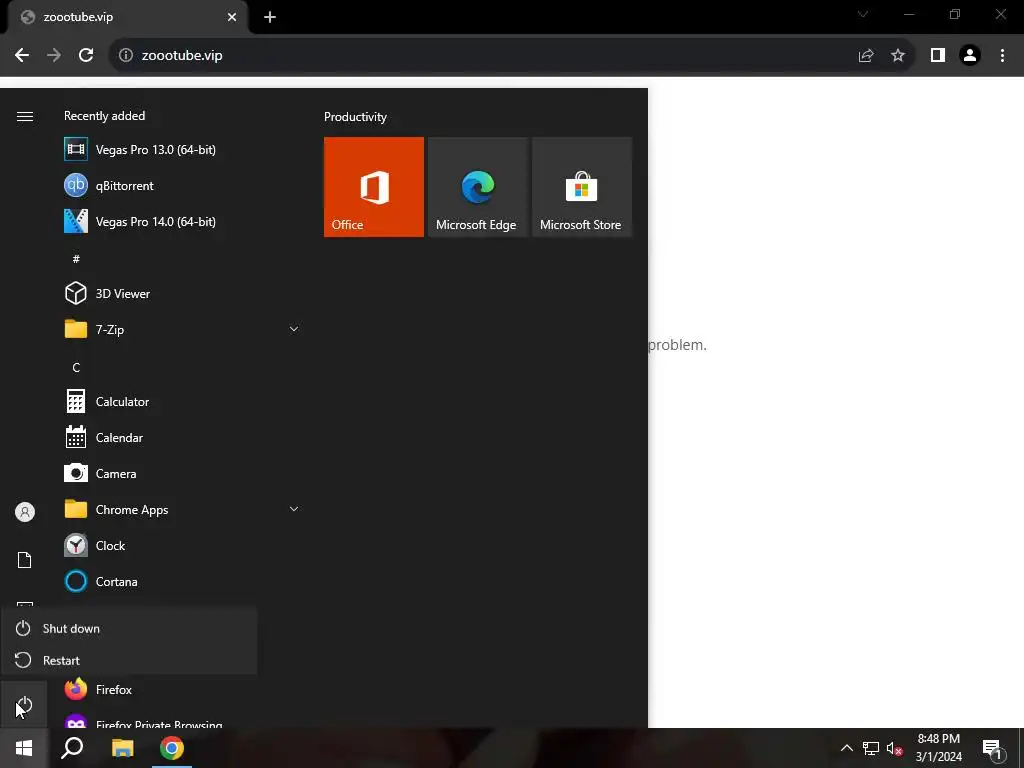Click the Chrome taskbar icon

(172, 748)
